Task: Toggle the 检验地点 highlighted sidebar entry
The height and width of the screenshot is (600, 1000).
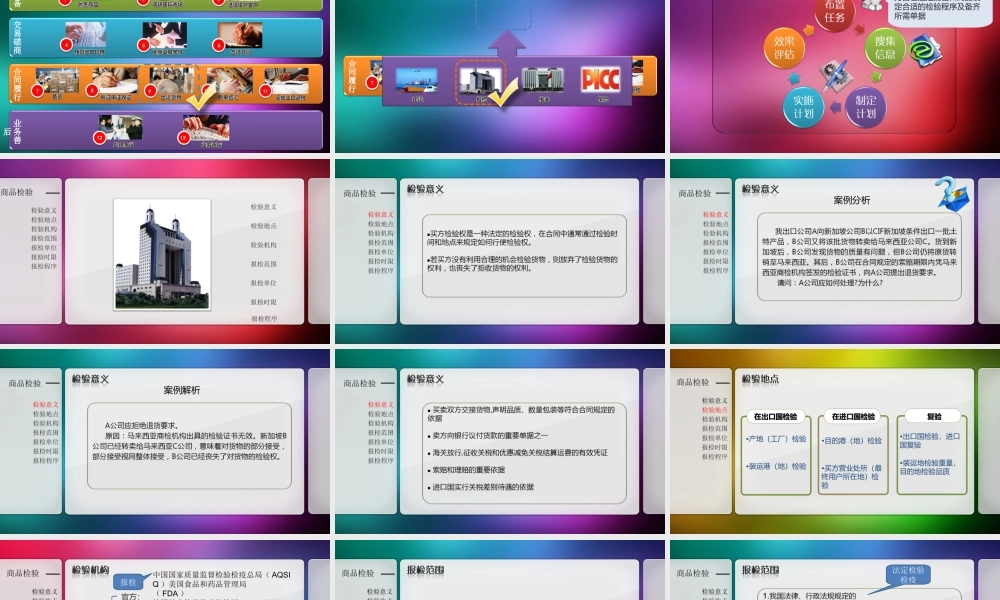Action: point(714,410)
